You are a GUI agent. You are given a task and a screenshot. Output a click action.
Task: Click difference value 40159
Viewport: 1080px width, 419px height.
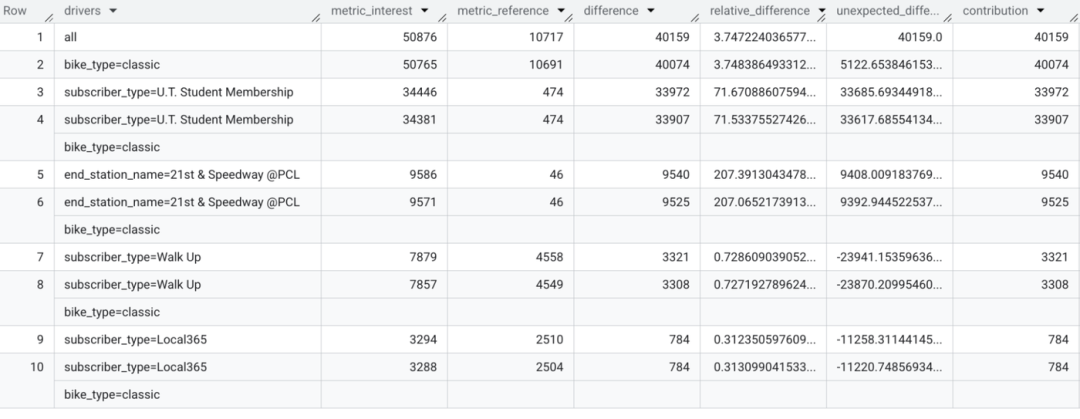point(672,37)
